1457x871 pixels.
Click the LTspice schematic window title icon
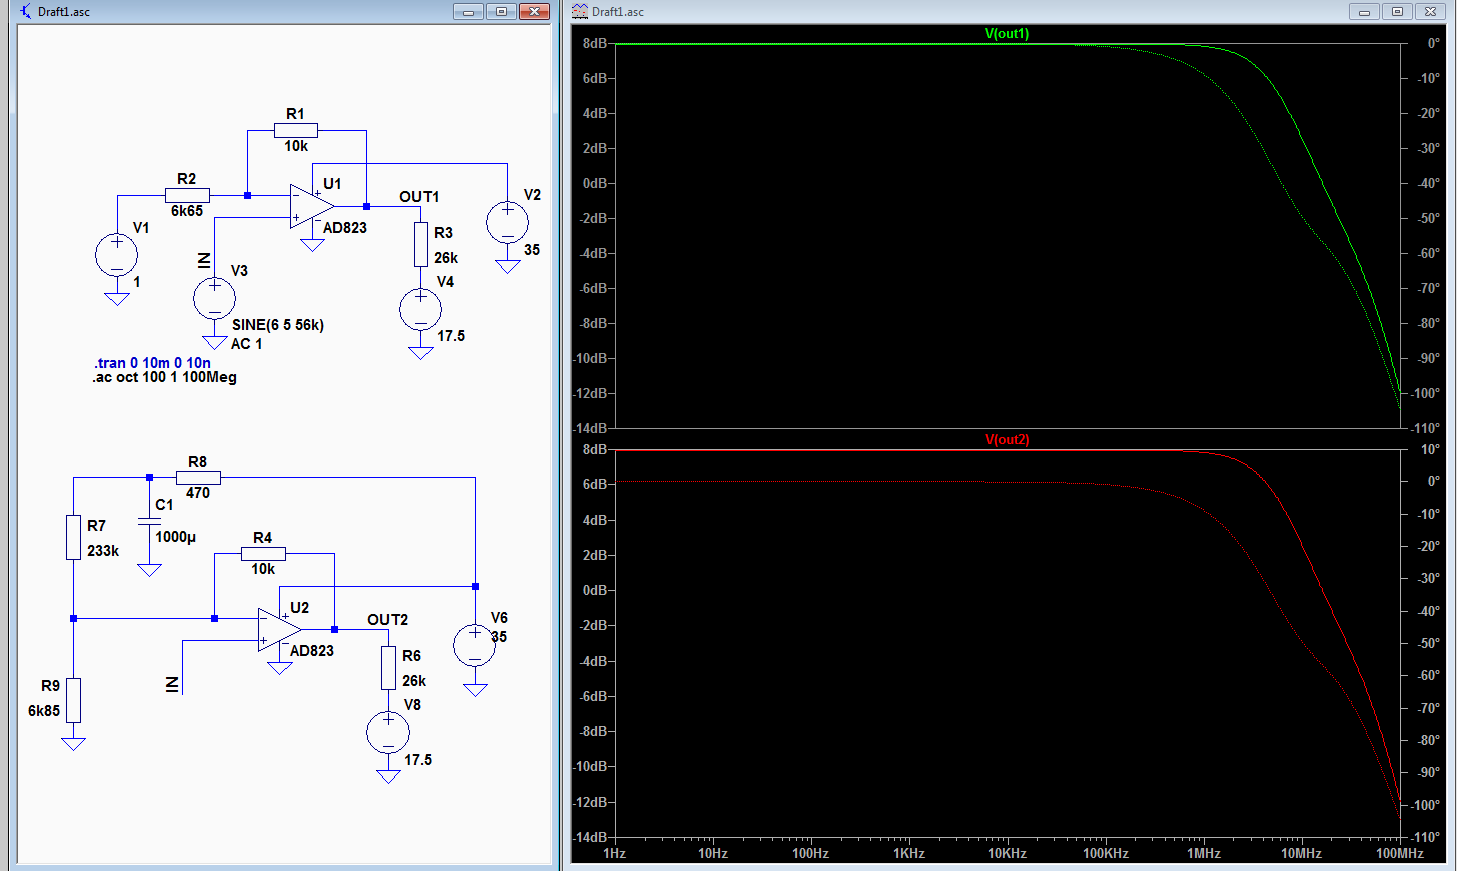point(25,11)
